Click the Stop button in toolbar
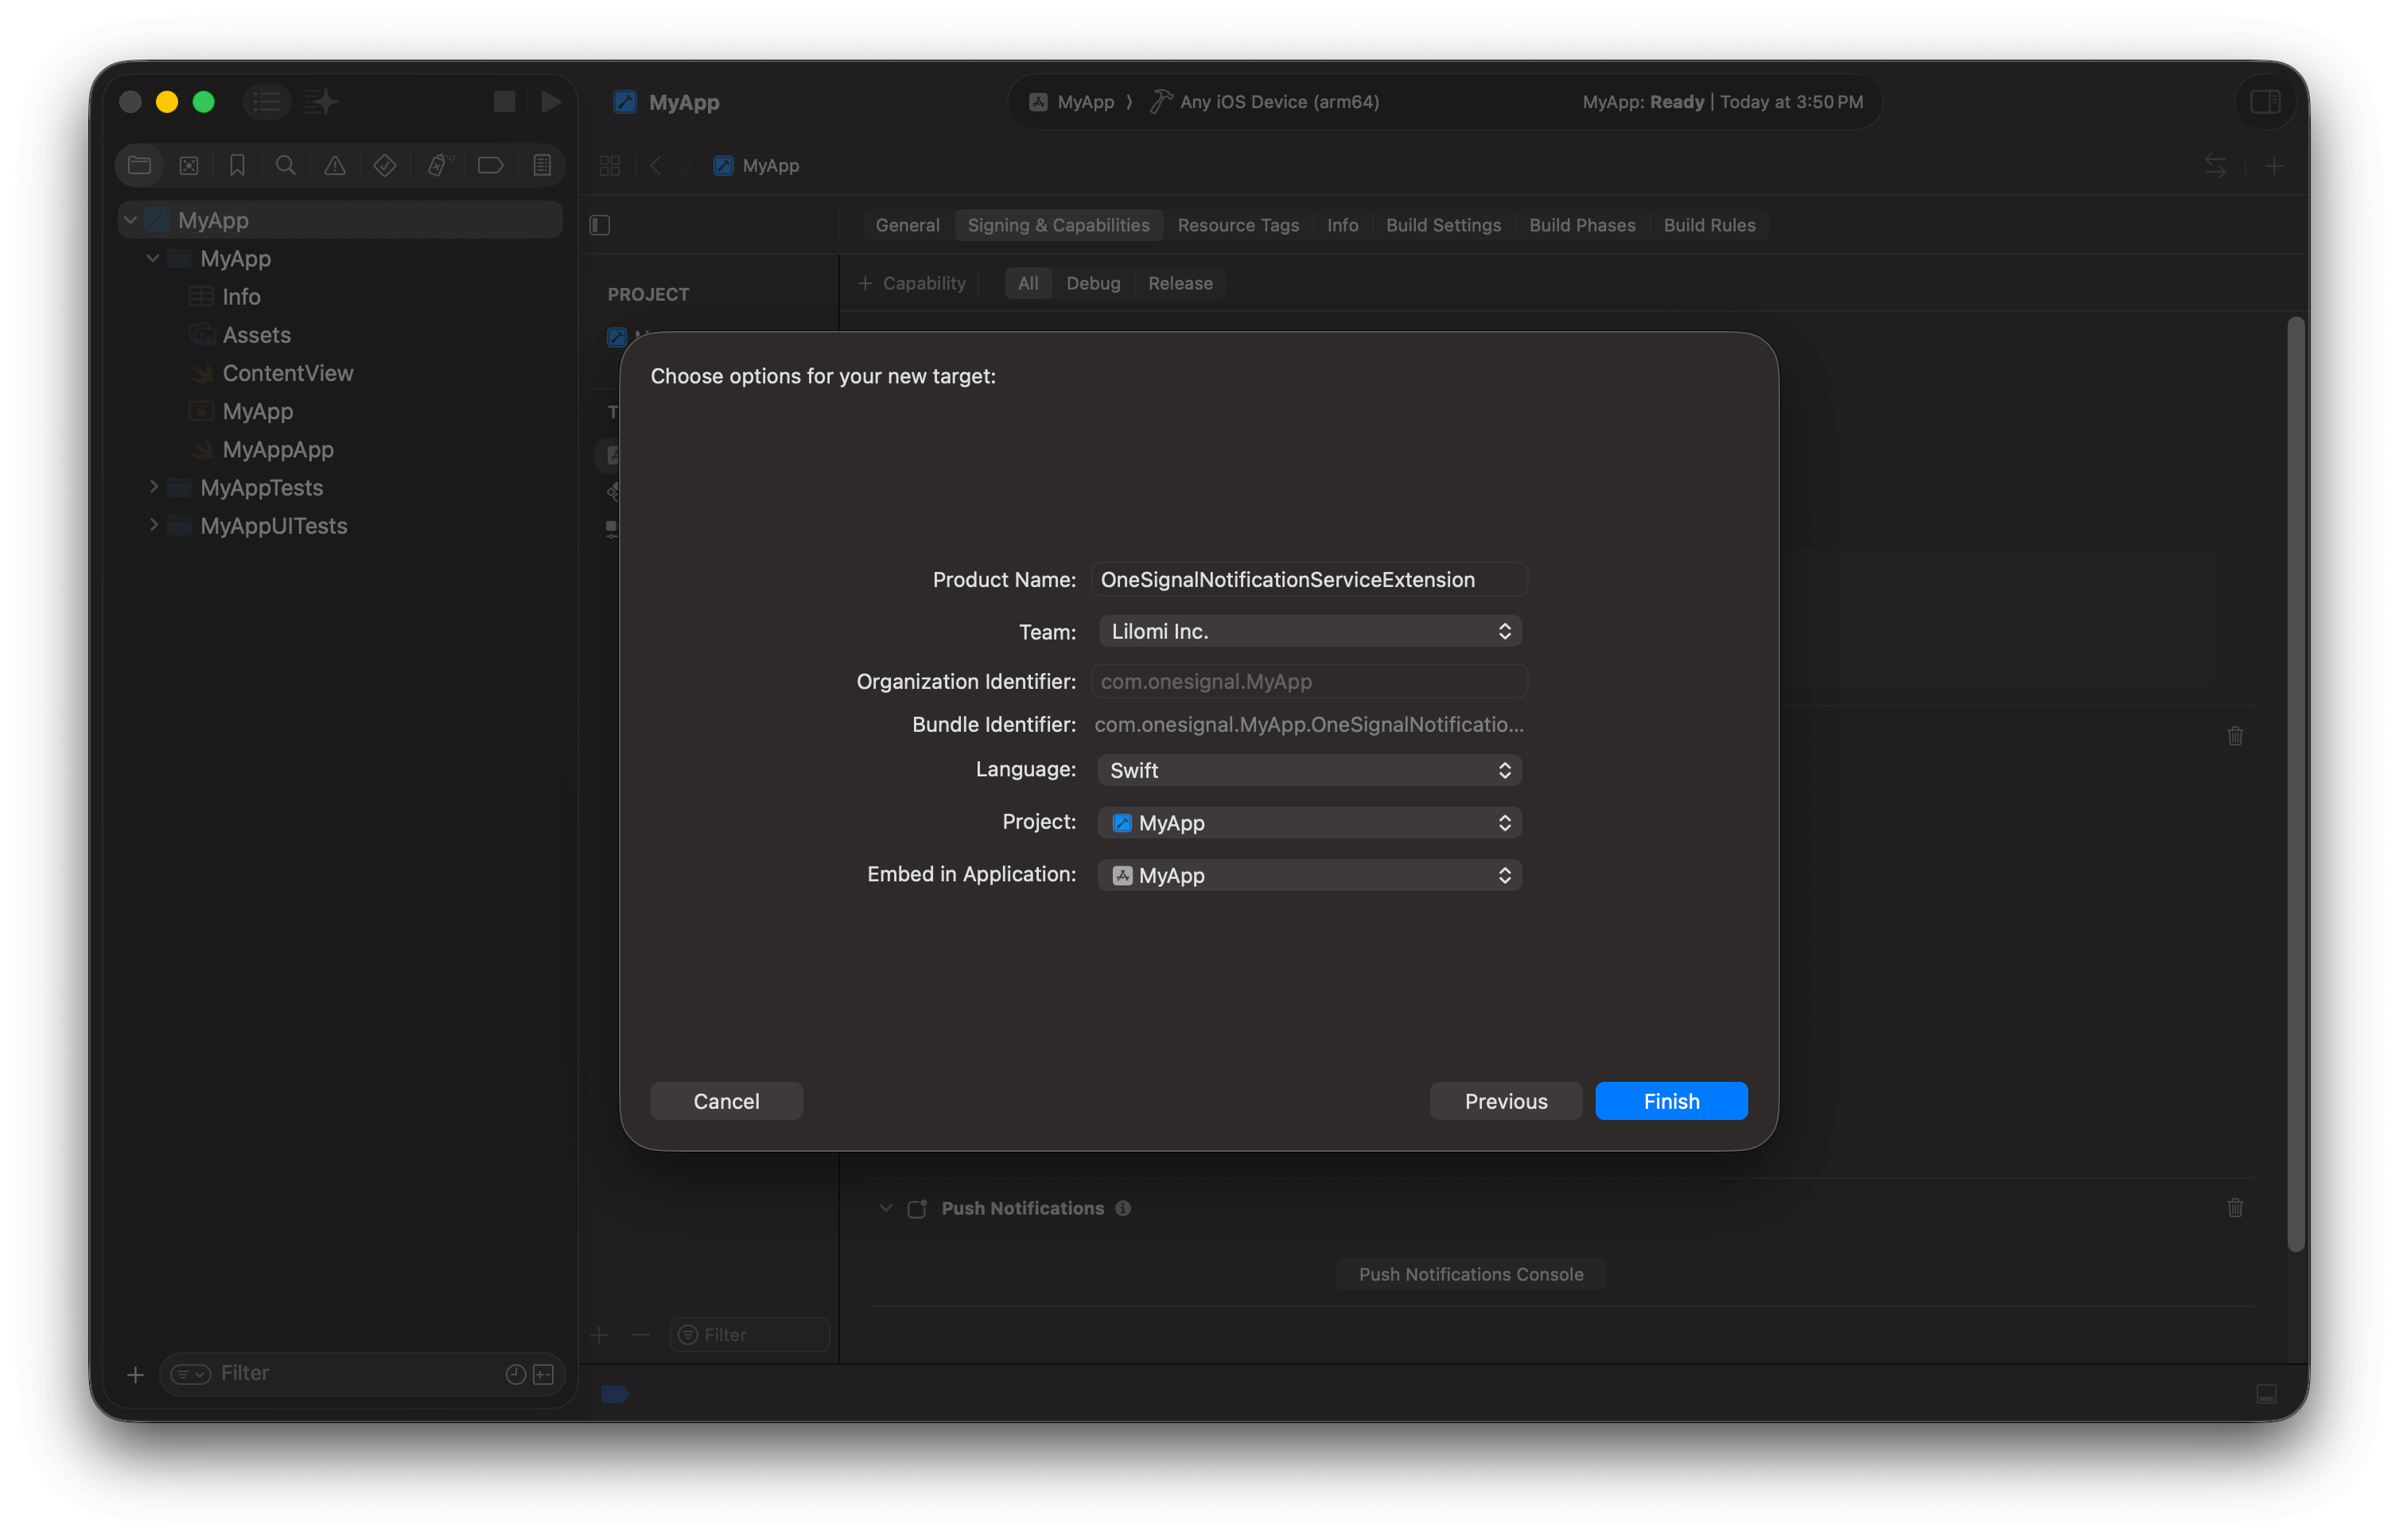Viewport: 2399px width, 1540px height. click(504, 101)
